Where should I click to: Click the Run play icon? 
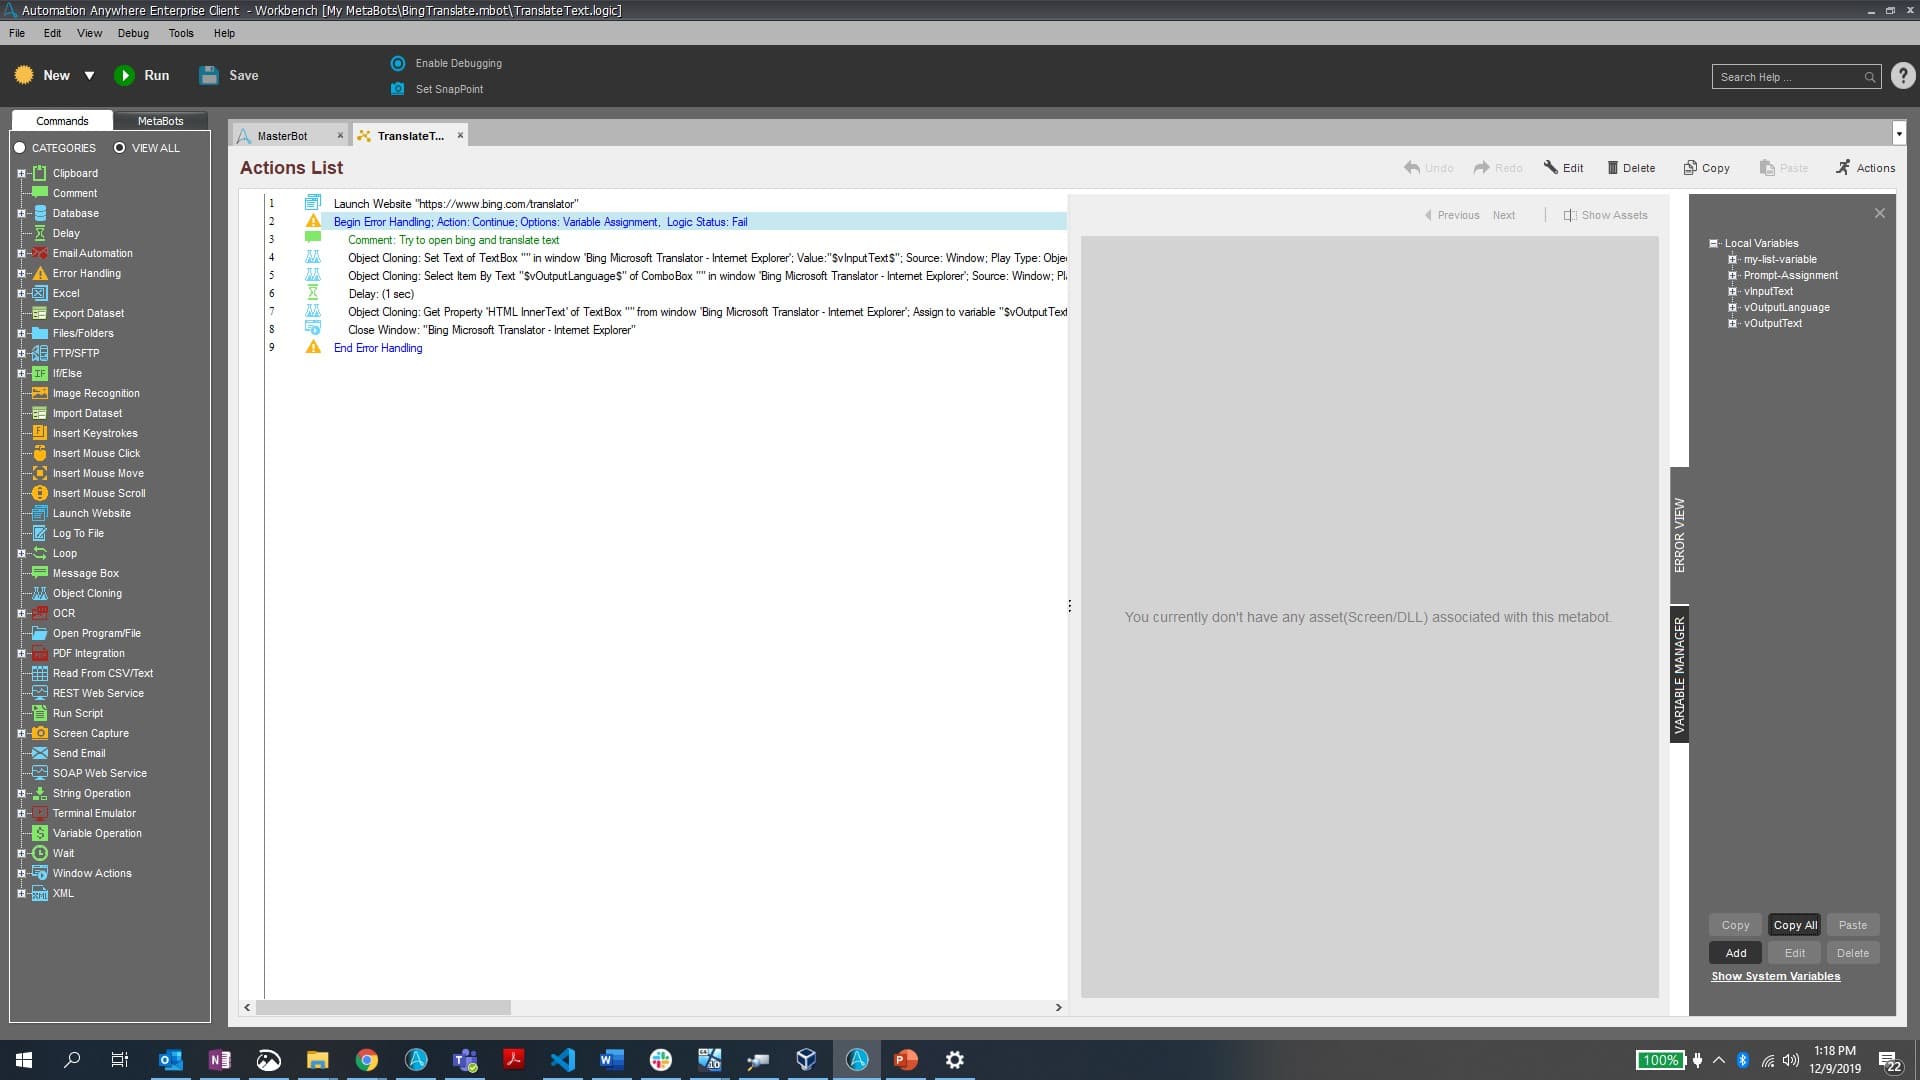click(124, 75)
